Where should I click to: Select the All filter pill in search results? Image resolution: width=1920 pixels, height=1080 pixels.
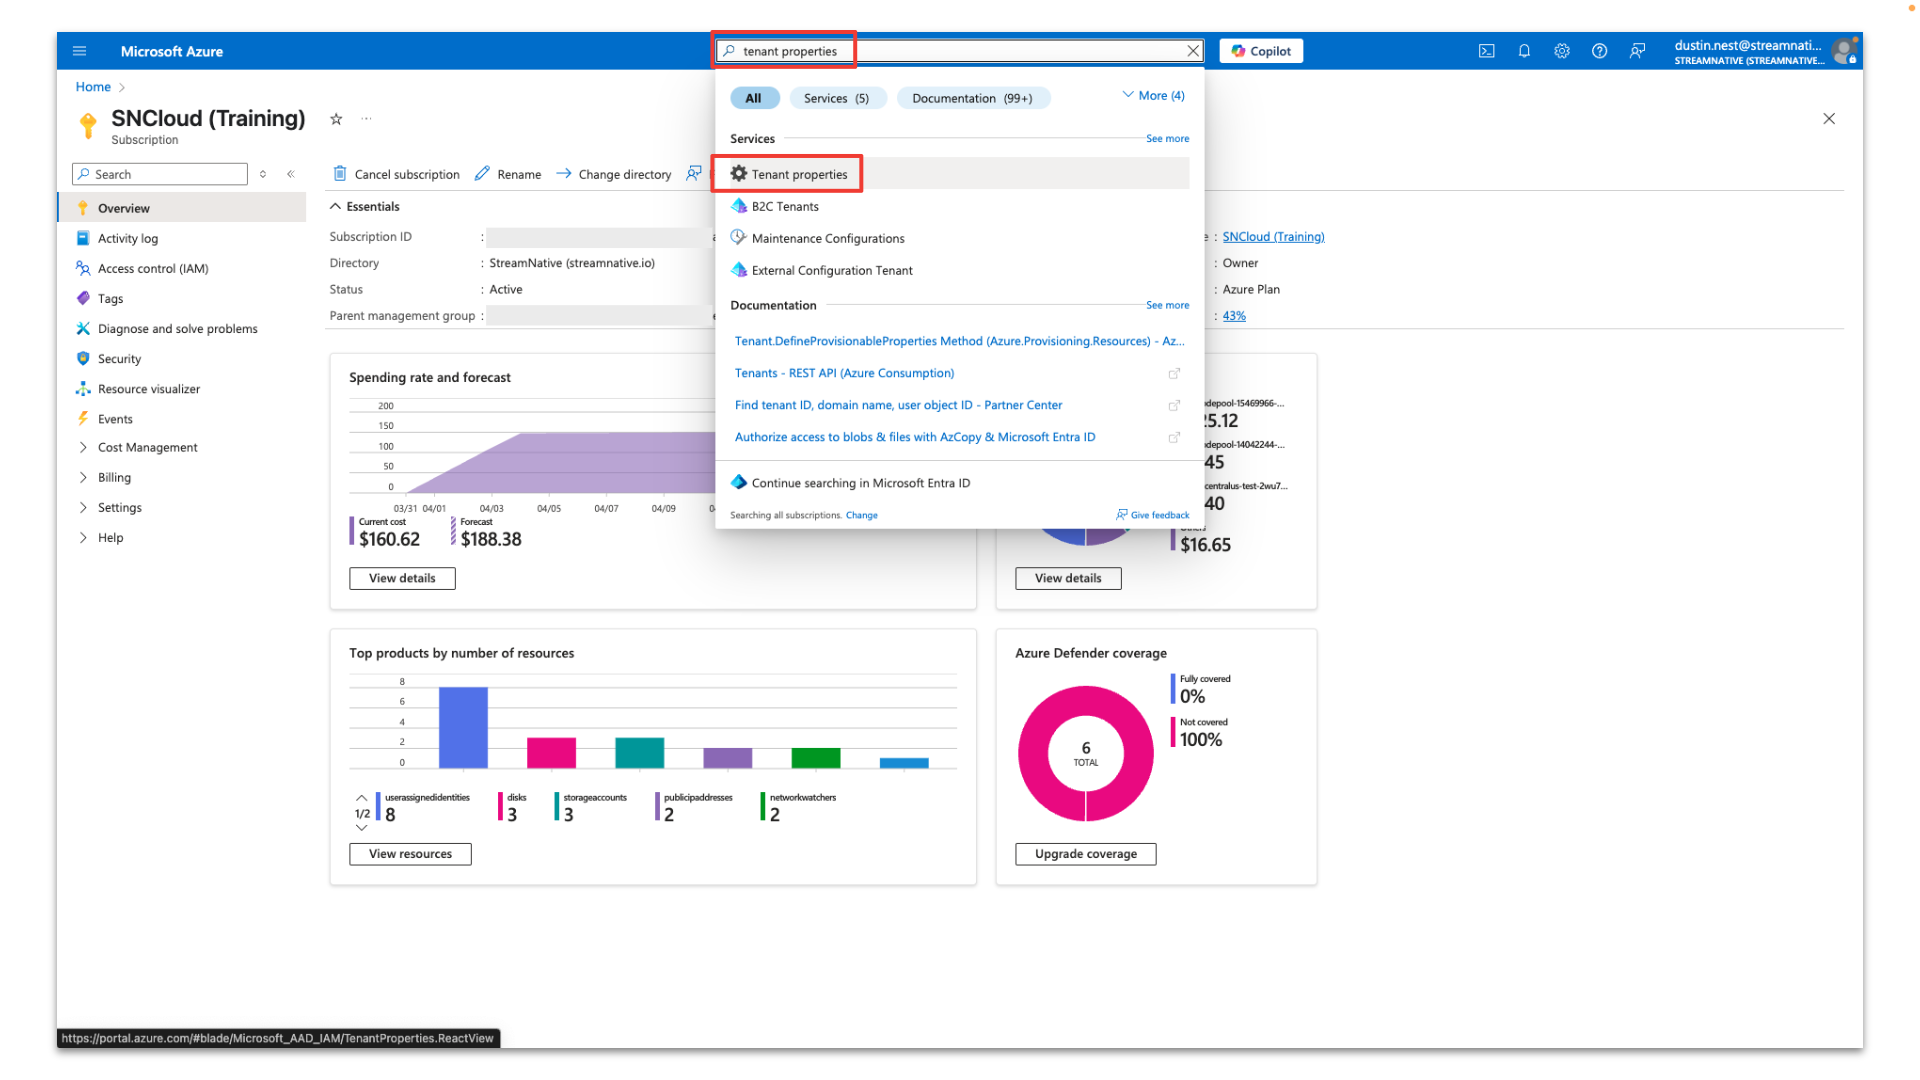point(755,97)
